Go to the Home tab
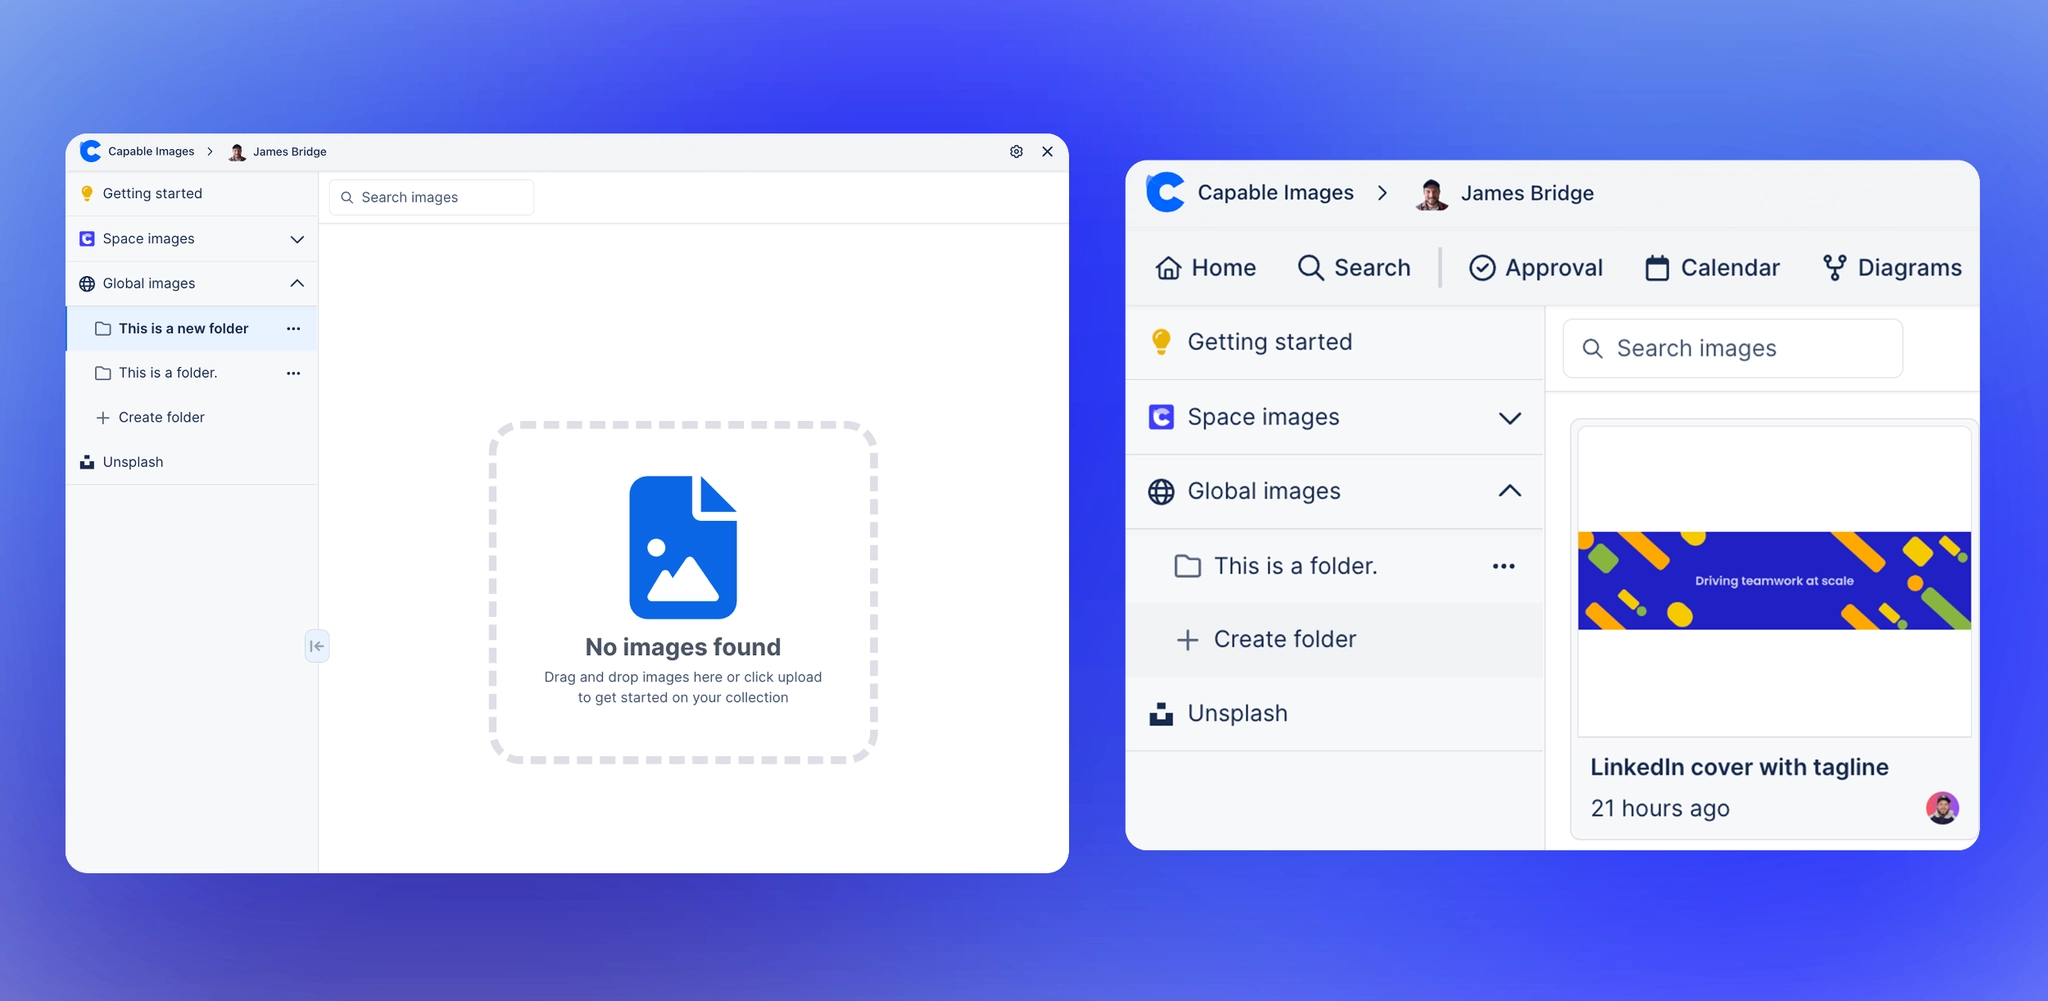This screenshot has width=2048, height=1001. click(1205, 268)
